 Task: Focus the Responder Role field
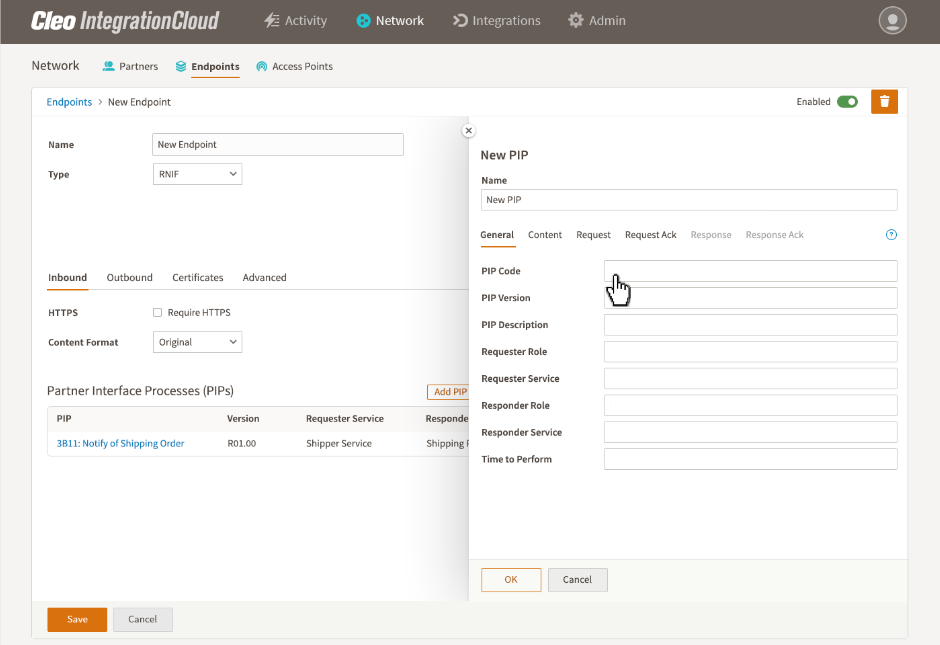tap(751, 405)
